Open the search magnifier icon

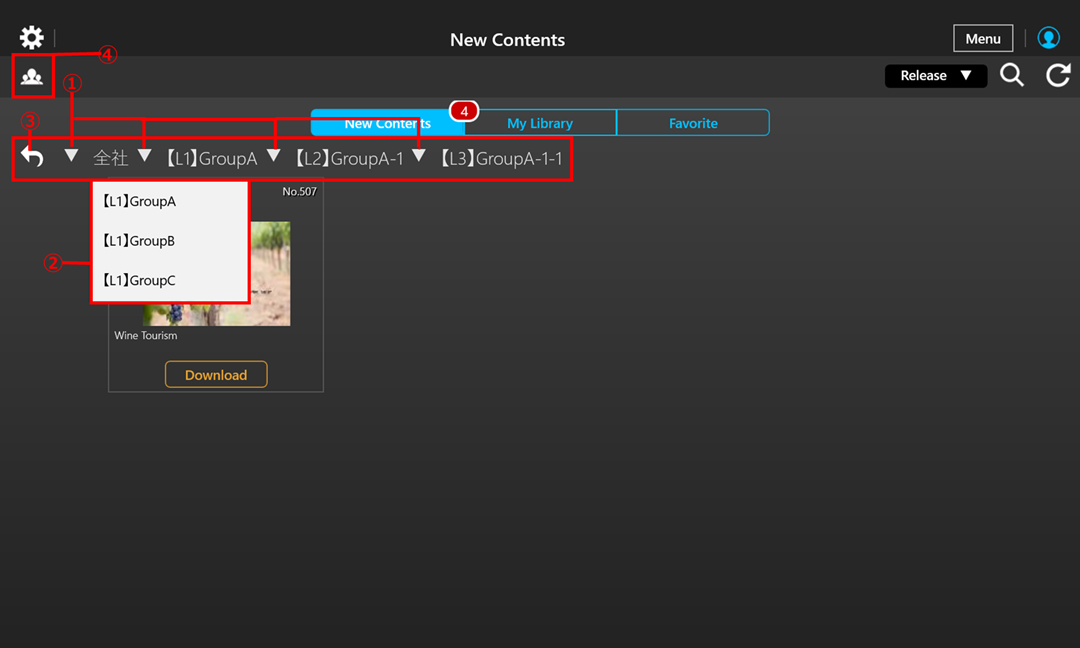point(1012,74)
